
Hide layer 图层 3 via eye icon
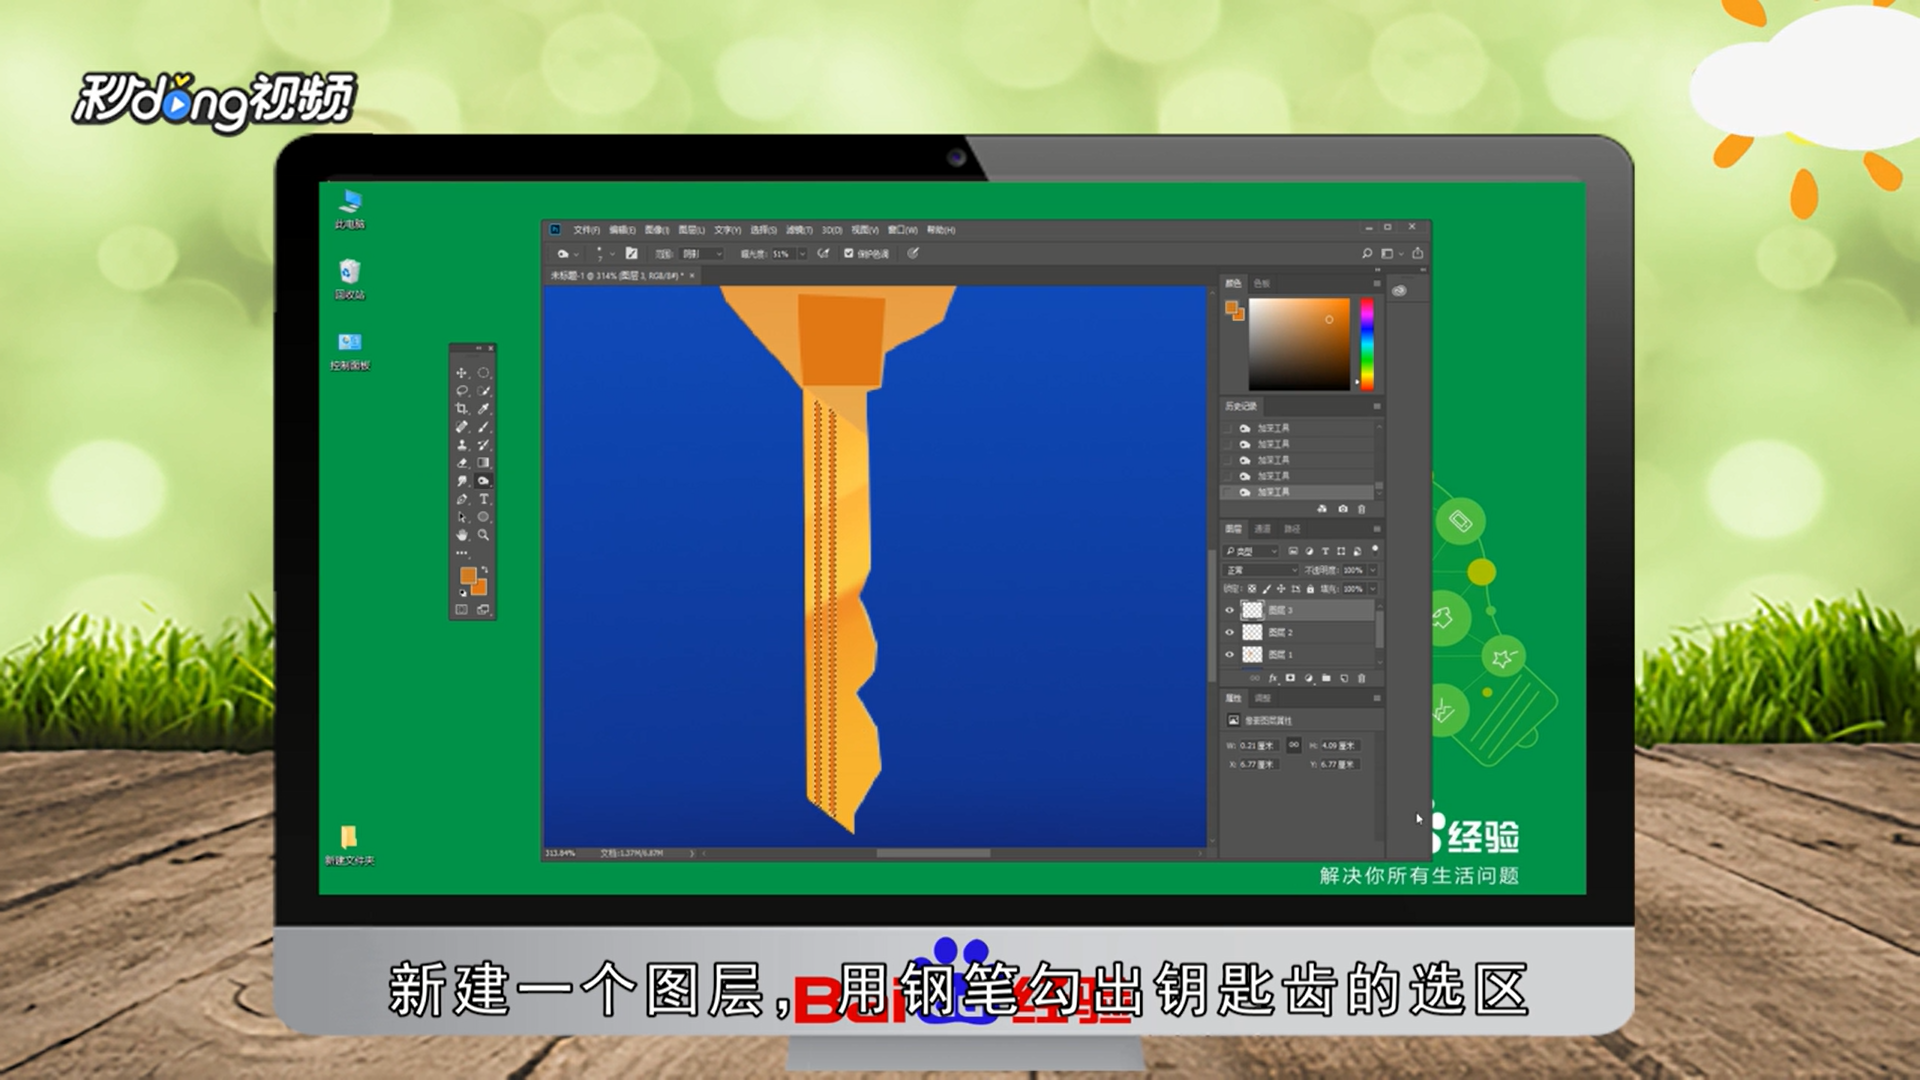(x=1230, y=610)
